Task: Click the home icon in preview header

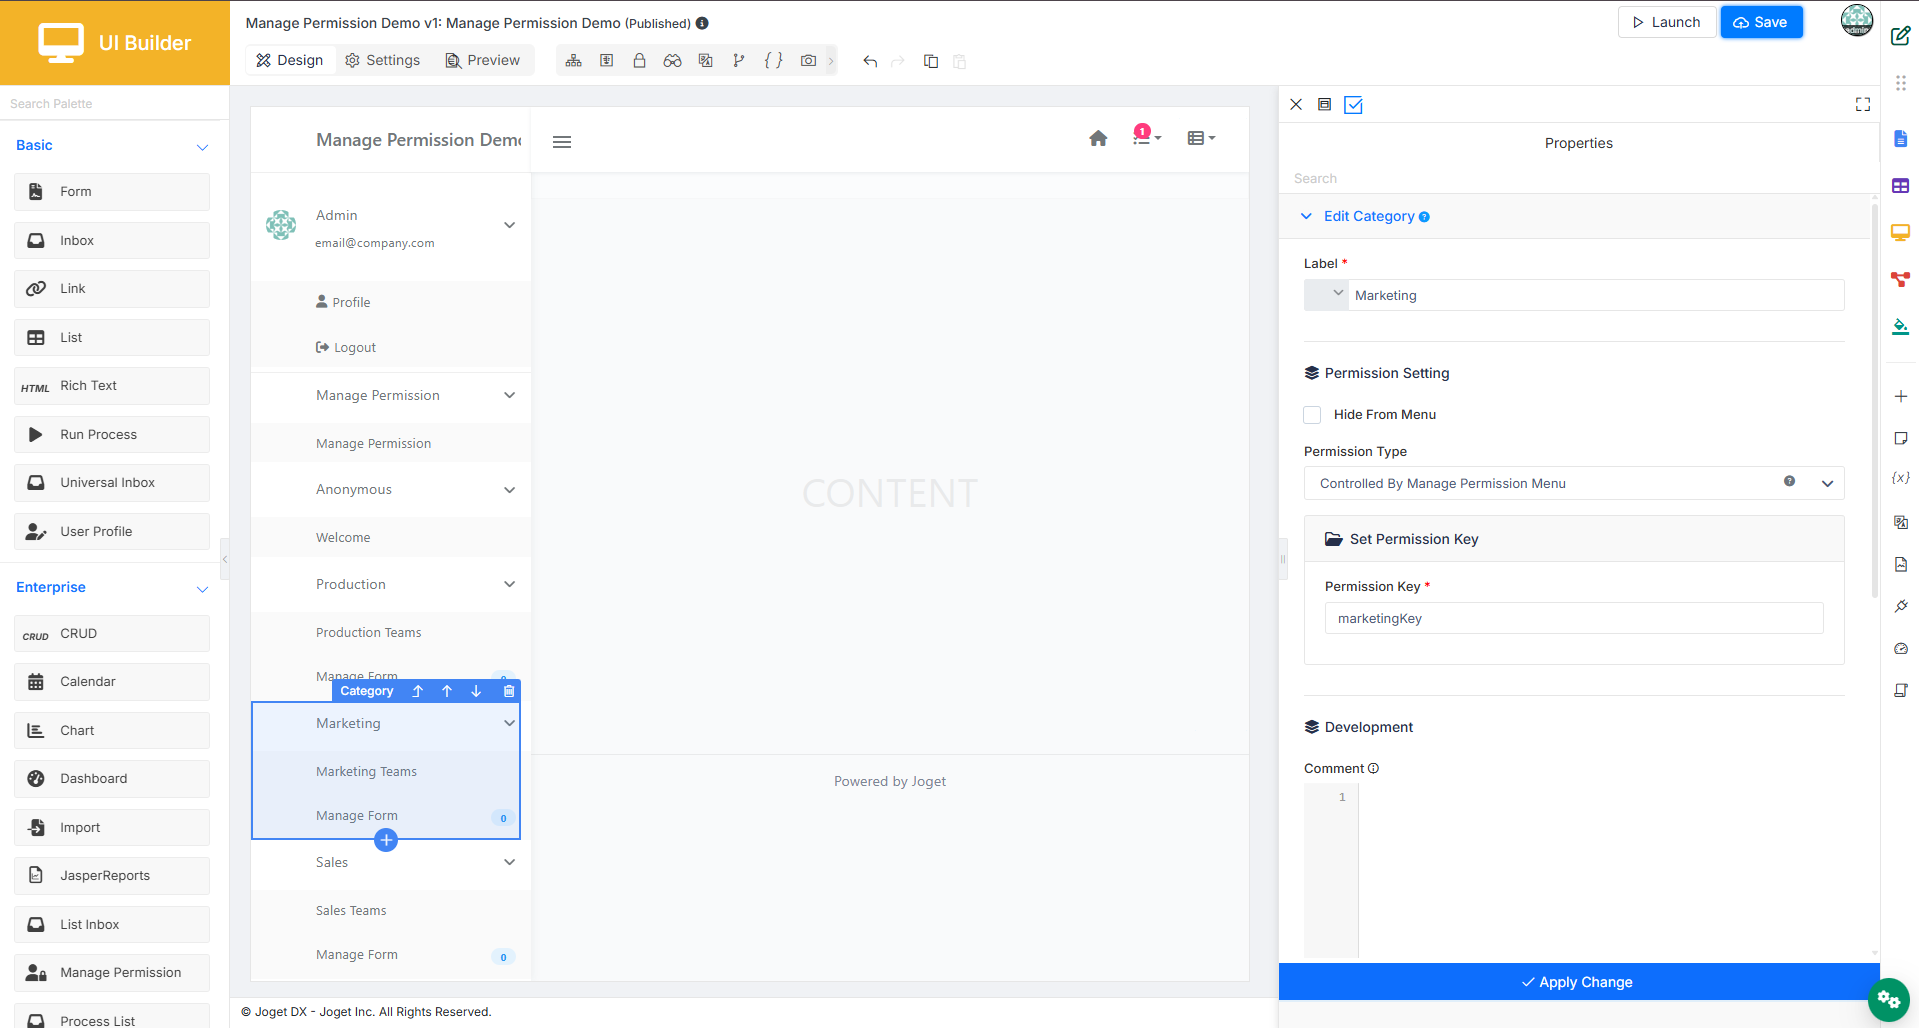Action: (1098, 138)
